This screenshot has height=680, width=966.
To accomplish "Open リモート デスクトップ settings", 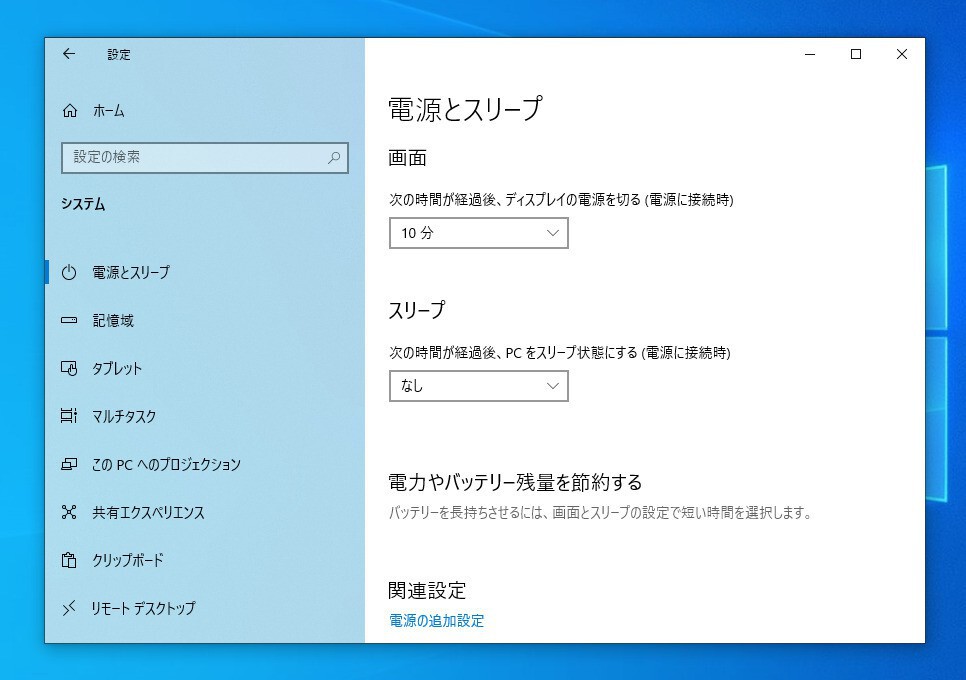I will pos(205,609).
